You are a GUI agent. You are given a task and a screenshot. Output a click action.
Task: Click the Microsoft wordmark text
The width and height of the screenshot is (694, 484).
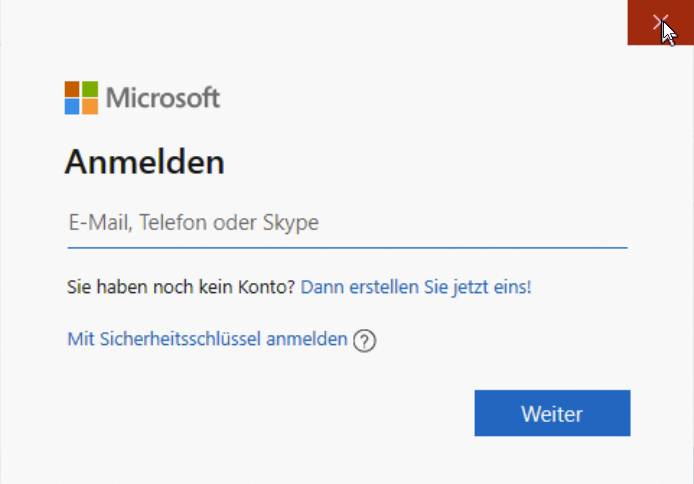point(163,98)
